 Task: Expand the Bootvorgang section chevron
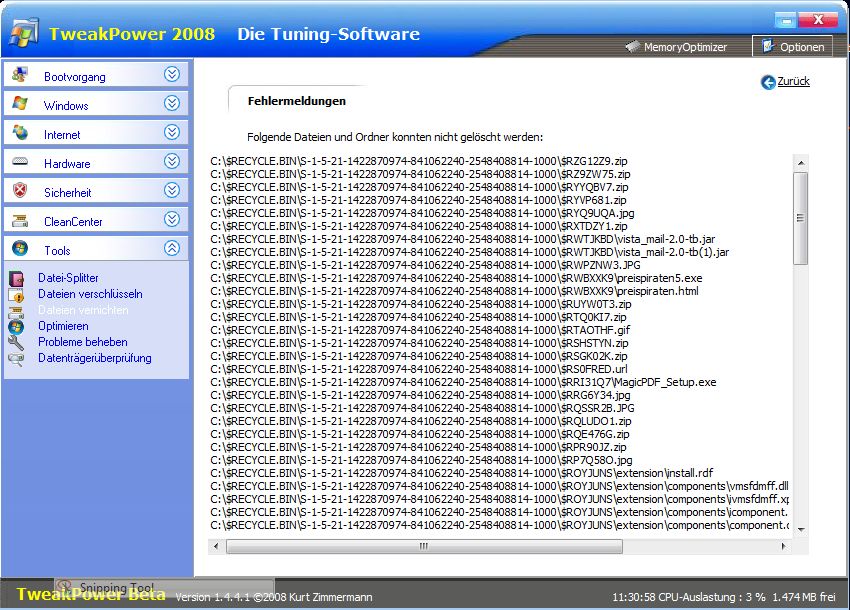[x=172, y=74]
